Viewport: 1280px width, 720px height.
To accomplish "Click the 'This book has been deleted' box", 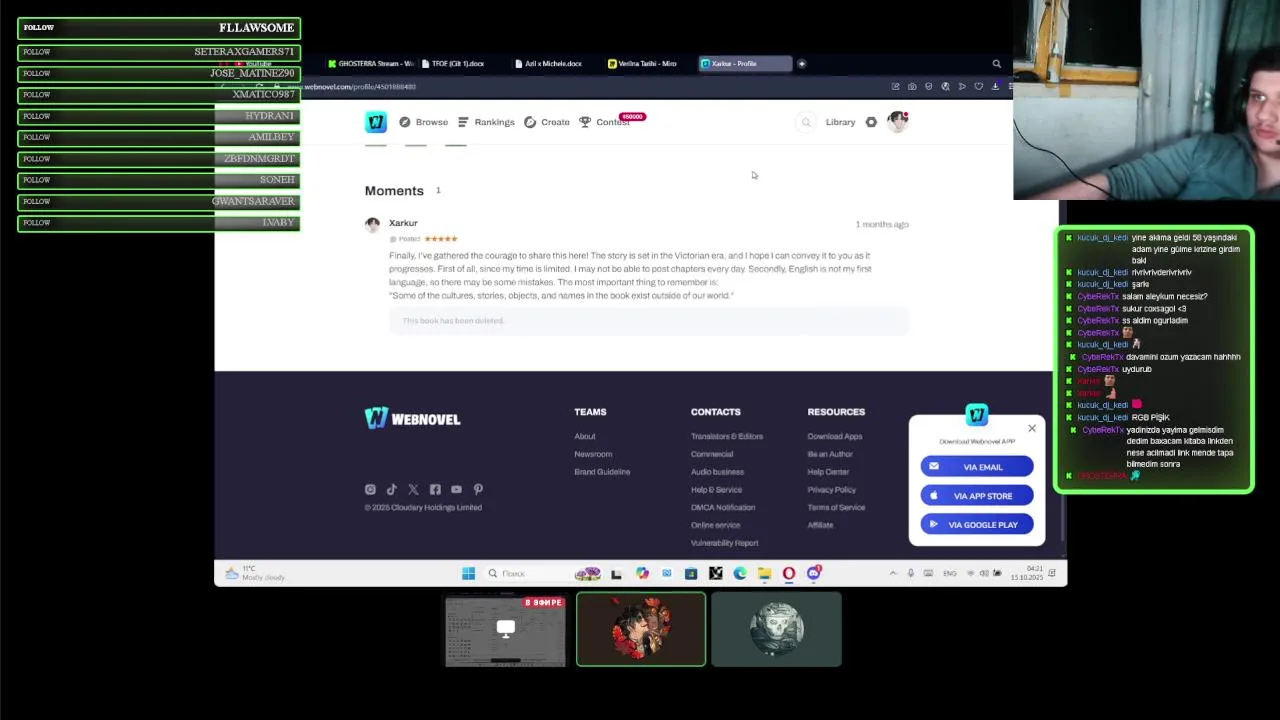I will 648,321.
